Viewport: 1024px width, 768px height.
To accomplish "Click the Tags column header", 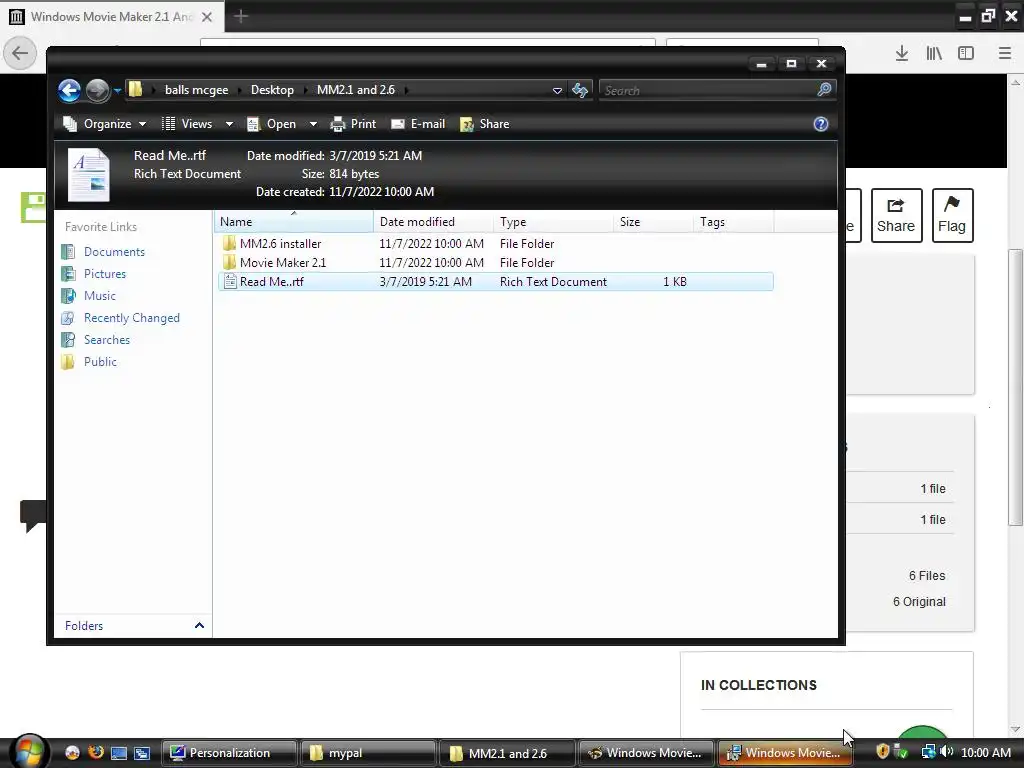I will pos(734,222).
